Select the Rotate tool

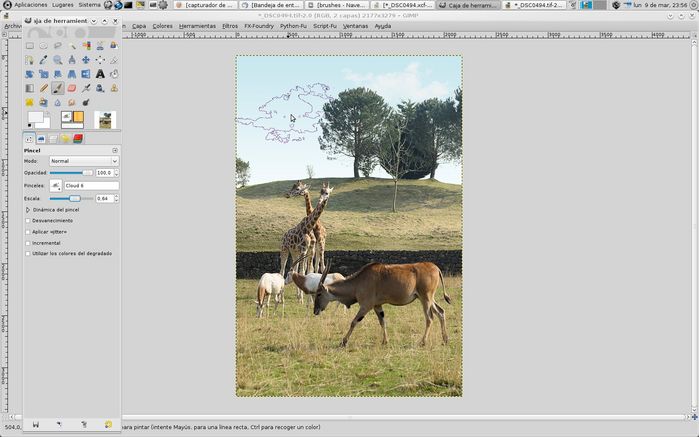point(29,74)
